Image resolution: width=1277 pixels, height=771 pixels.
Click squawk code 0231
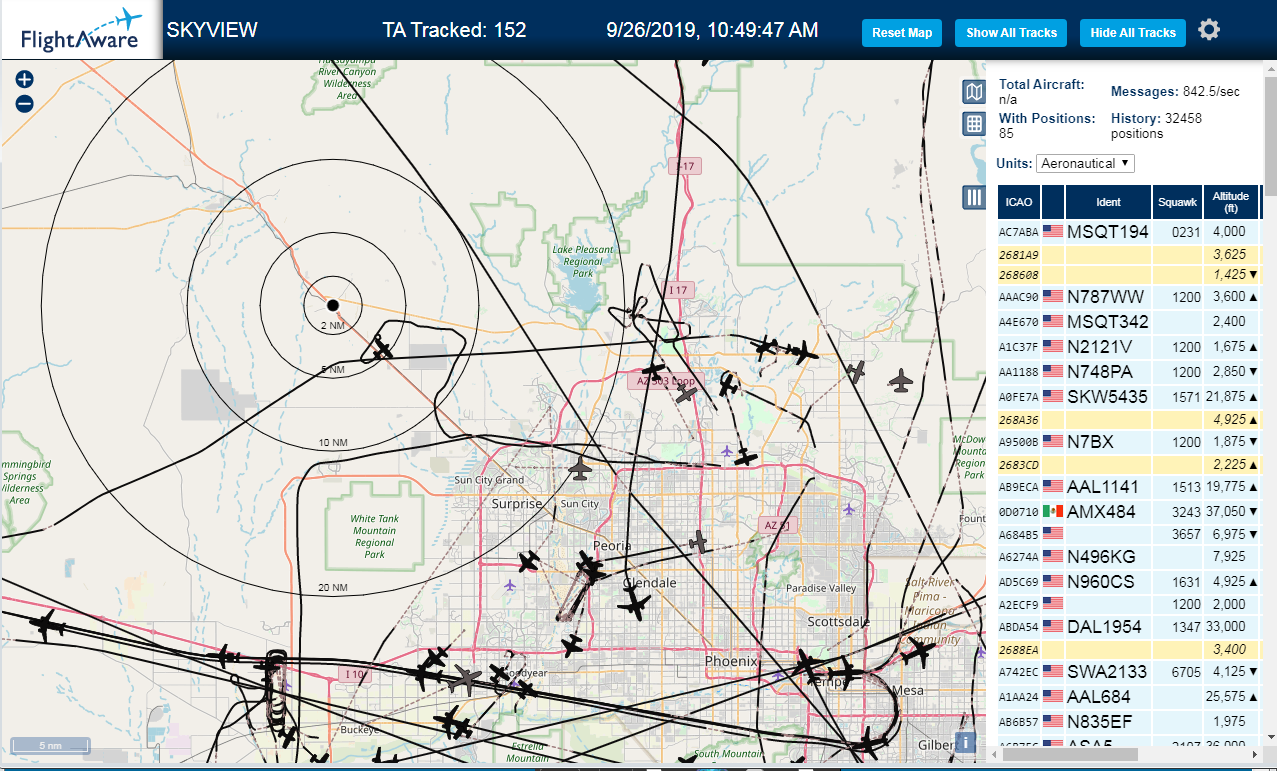[x=1186, y=231]
